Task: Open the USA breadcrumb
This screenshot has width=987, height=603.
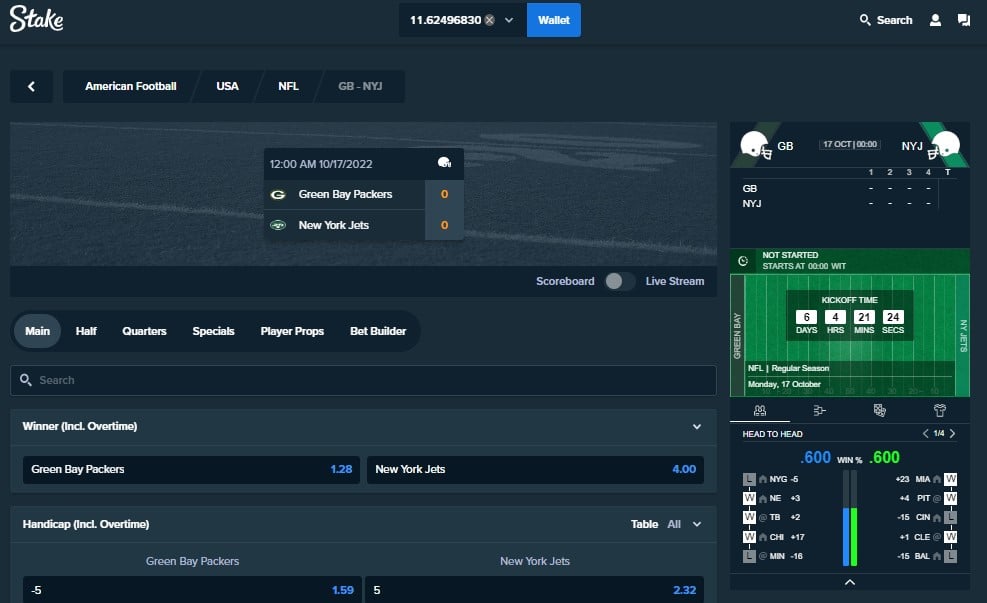Action: pos(227,86)
